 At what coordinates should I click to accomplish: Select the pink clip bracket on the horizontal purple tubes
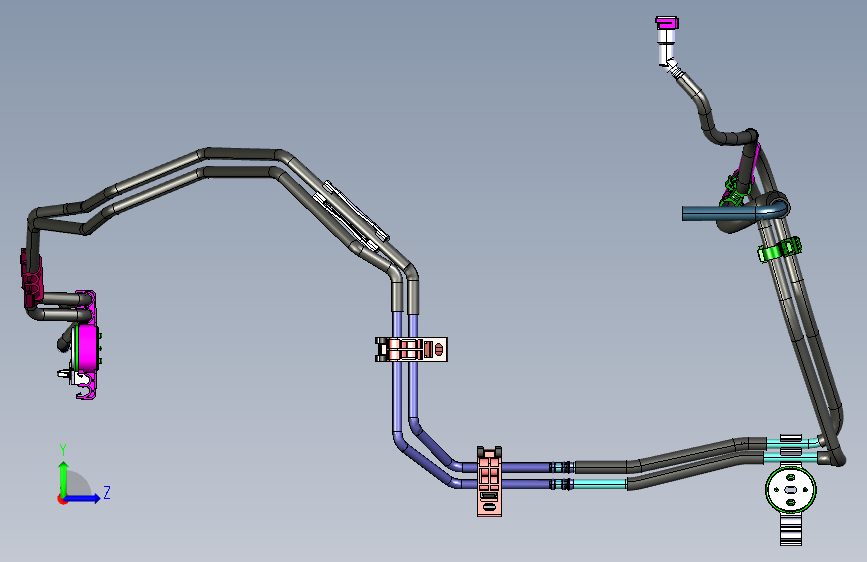point(489,482)
